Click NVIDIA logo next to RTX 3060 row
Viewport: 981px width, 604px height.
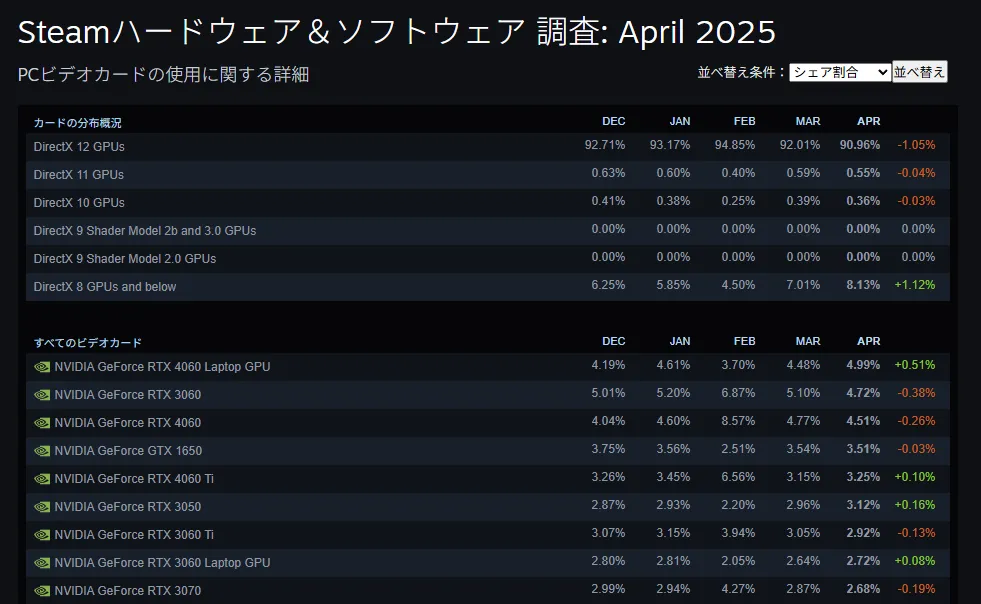pyautogui.click(x=42, y=395)
